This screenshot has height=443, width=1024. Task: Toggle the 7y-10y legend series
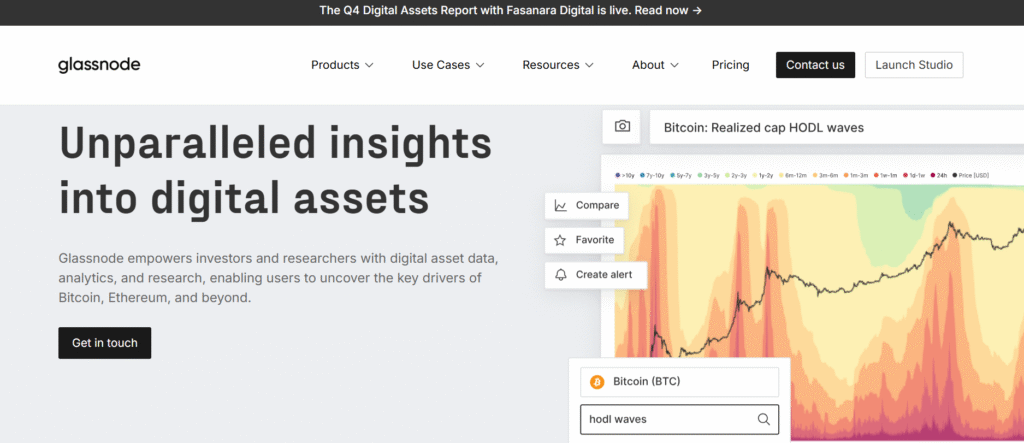(x=652, y=175)
